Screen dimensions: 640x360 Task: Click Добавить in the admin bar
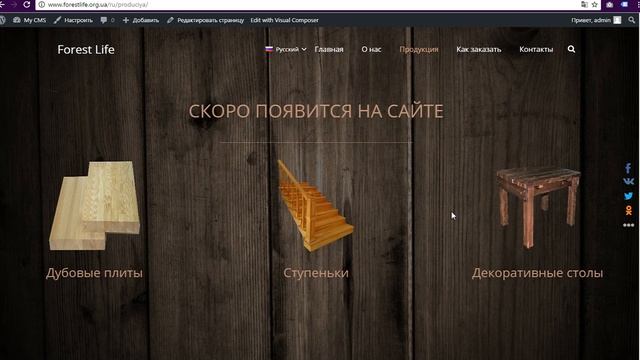pos(141,20)
